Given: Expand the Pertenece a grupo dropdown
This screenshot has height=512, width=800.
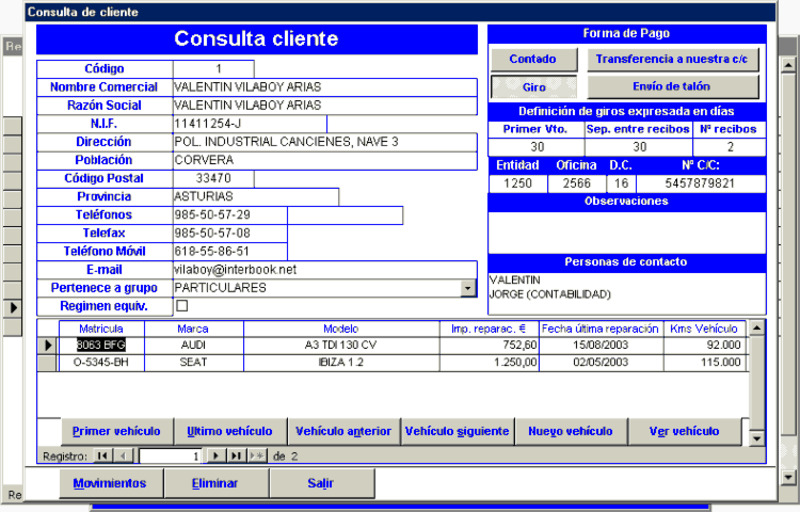Looking at the screenshot, I should pyautogui.click(x=468, y=288).
